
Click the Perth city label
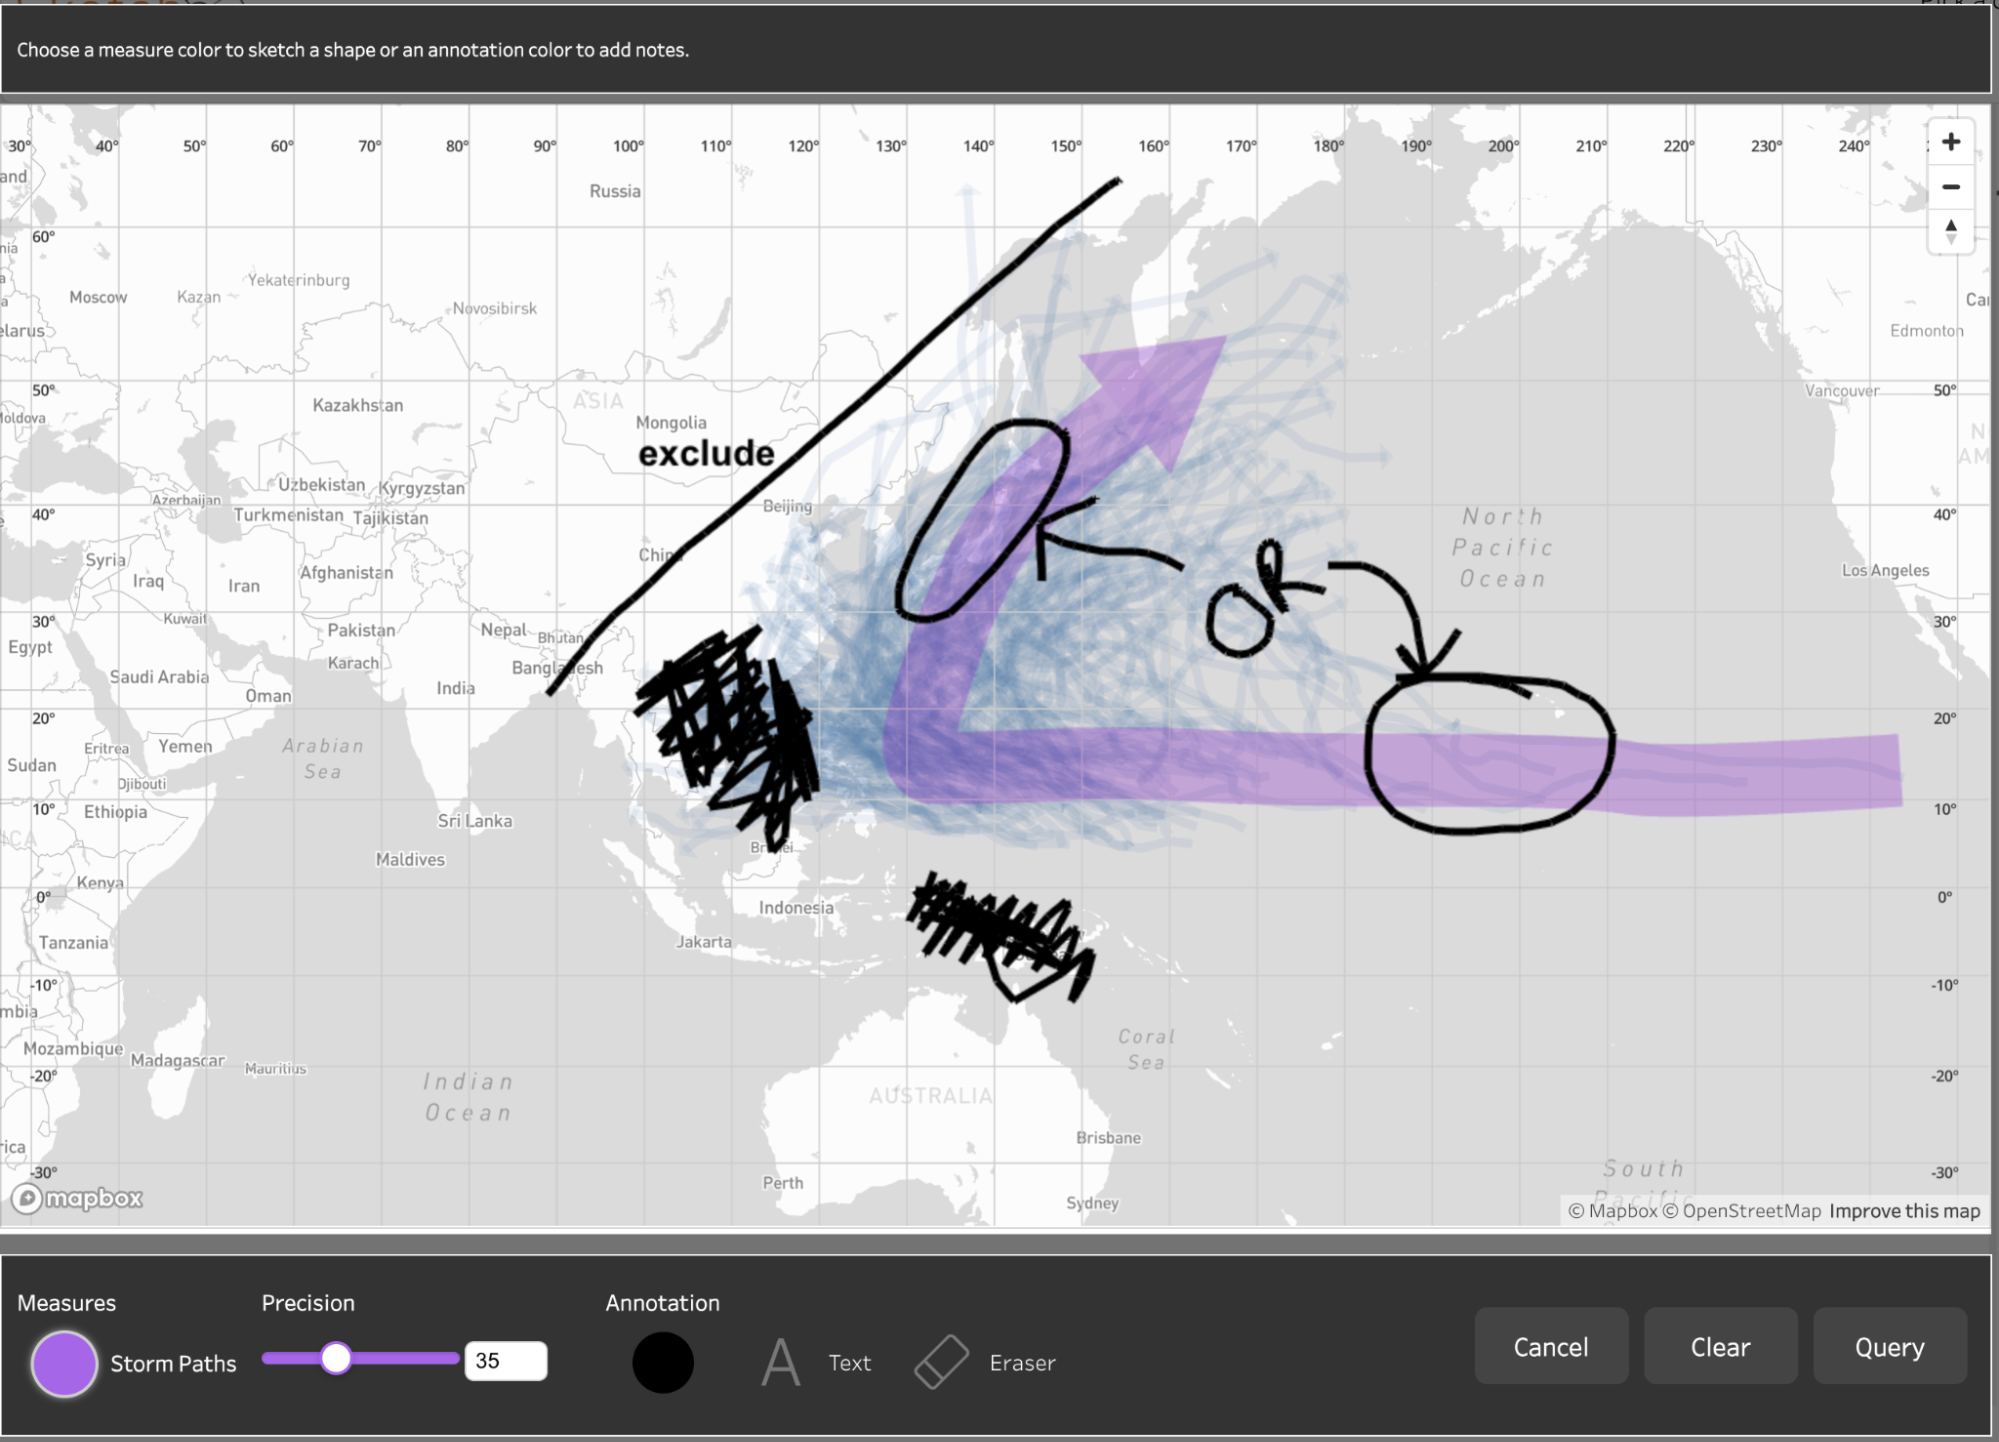[783, 1183]
